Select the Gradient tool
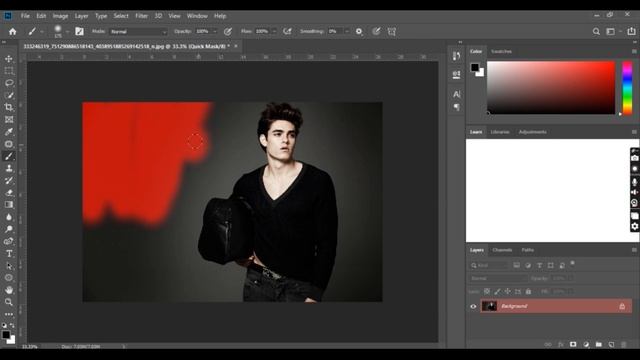Image resolution: width=640 pixels, height=360 pixels. point(9,204)
